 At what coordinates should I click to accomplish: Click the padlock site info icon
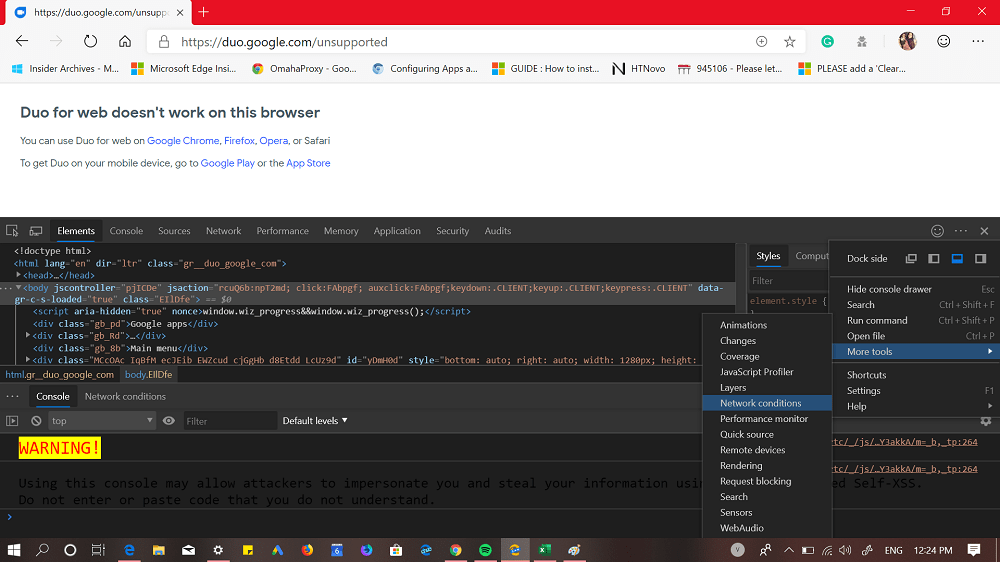[x=164, y=41]
